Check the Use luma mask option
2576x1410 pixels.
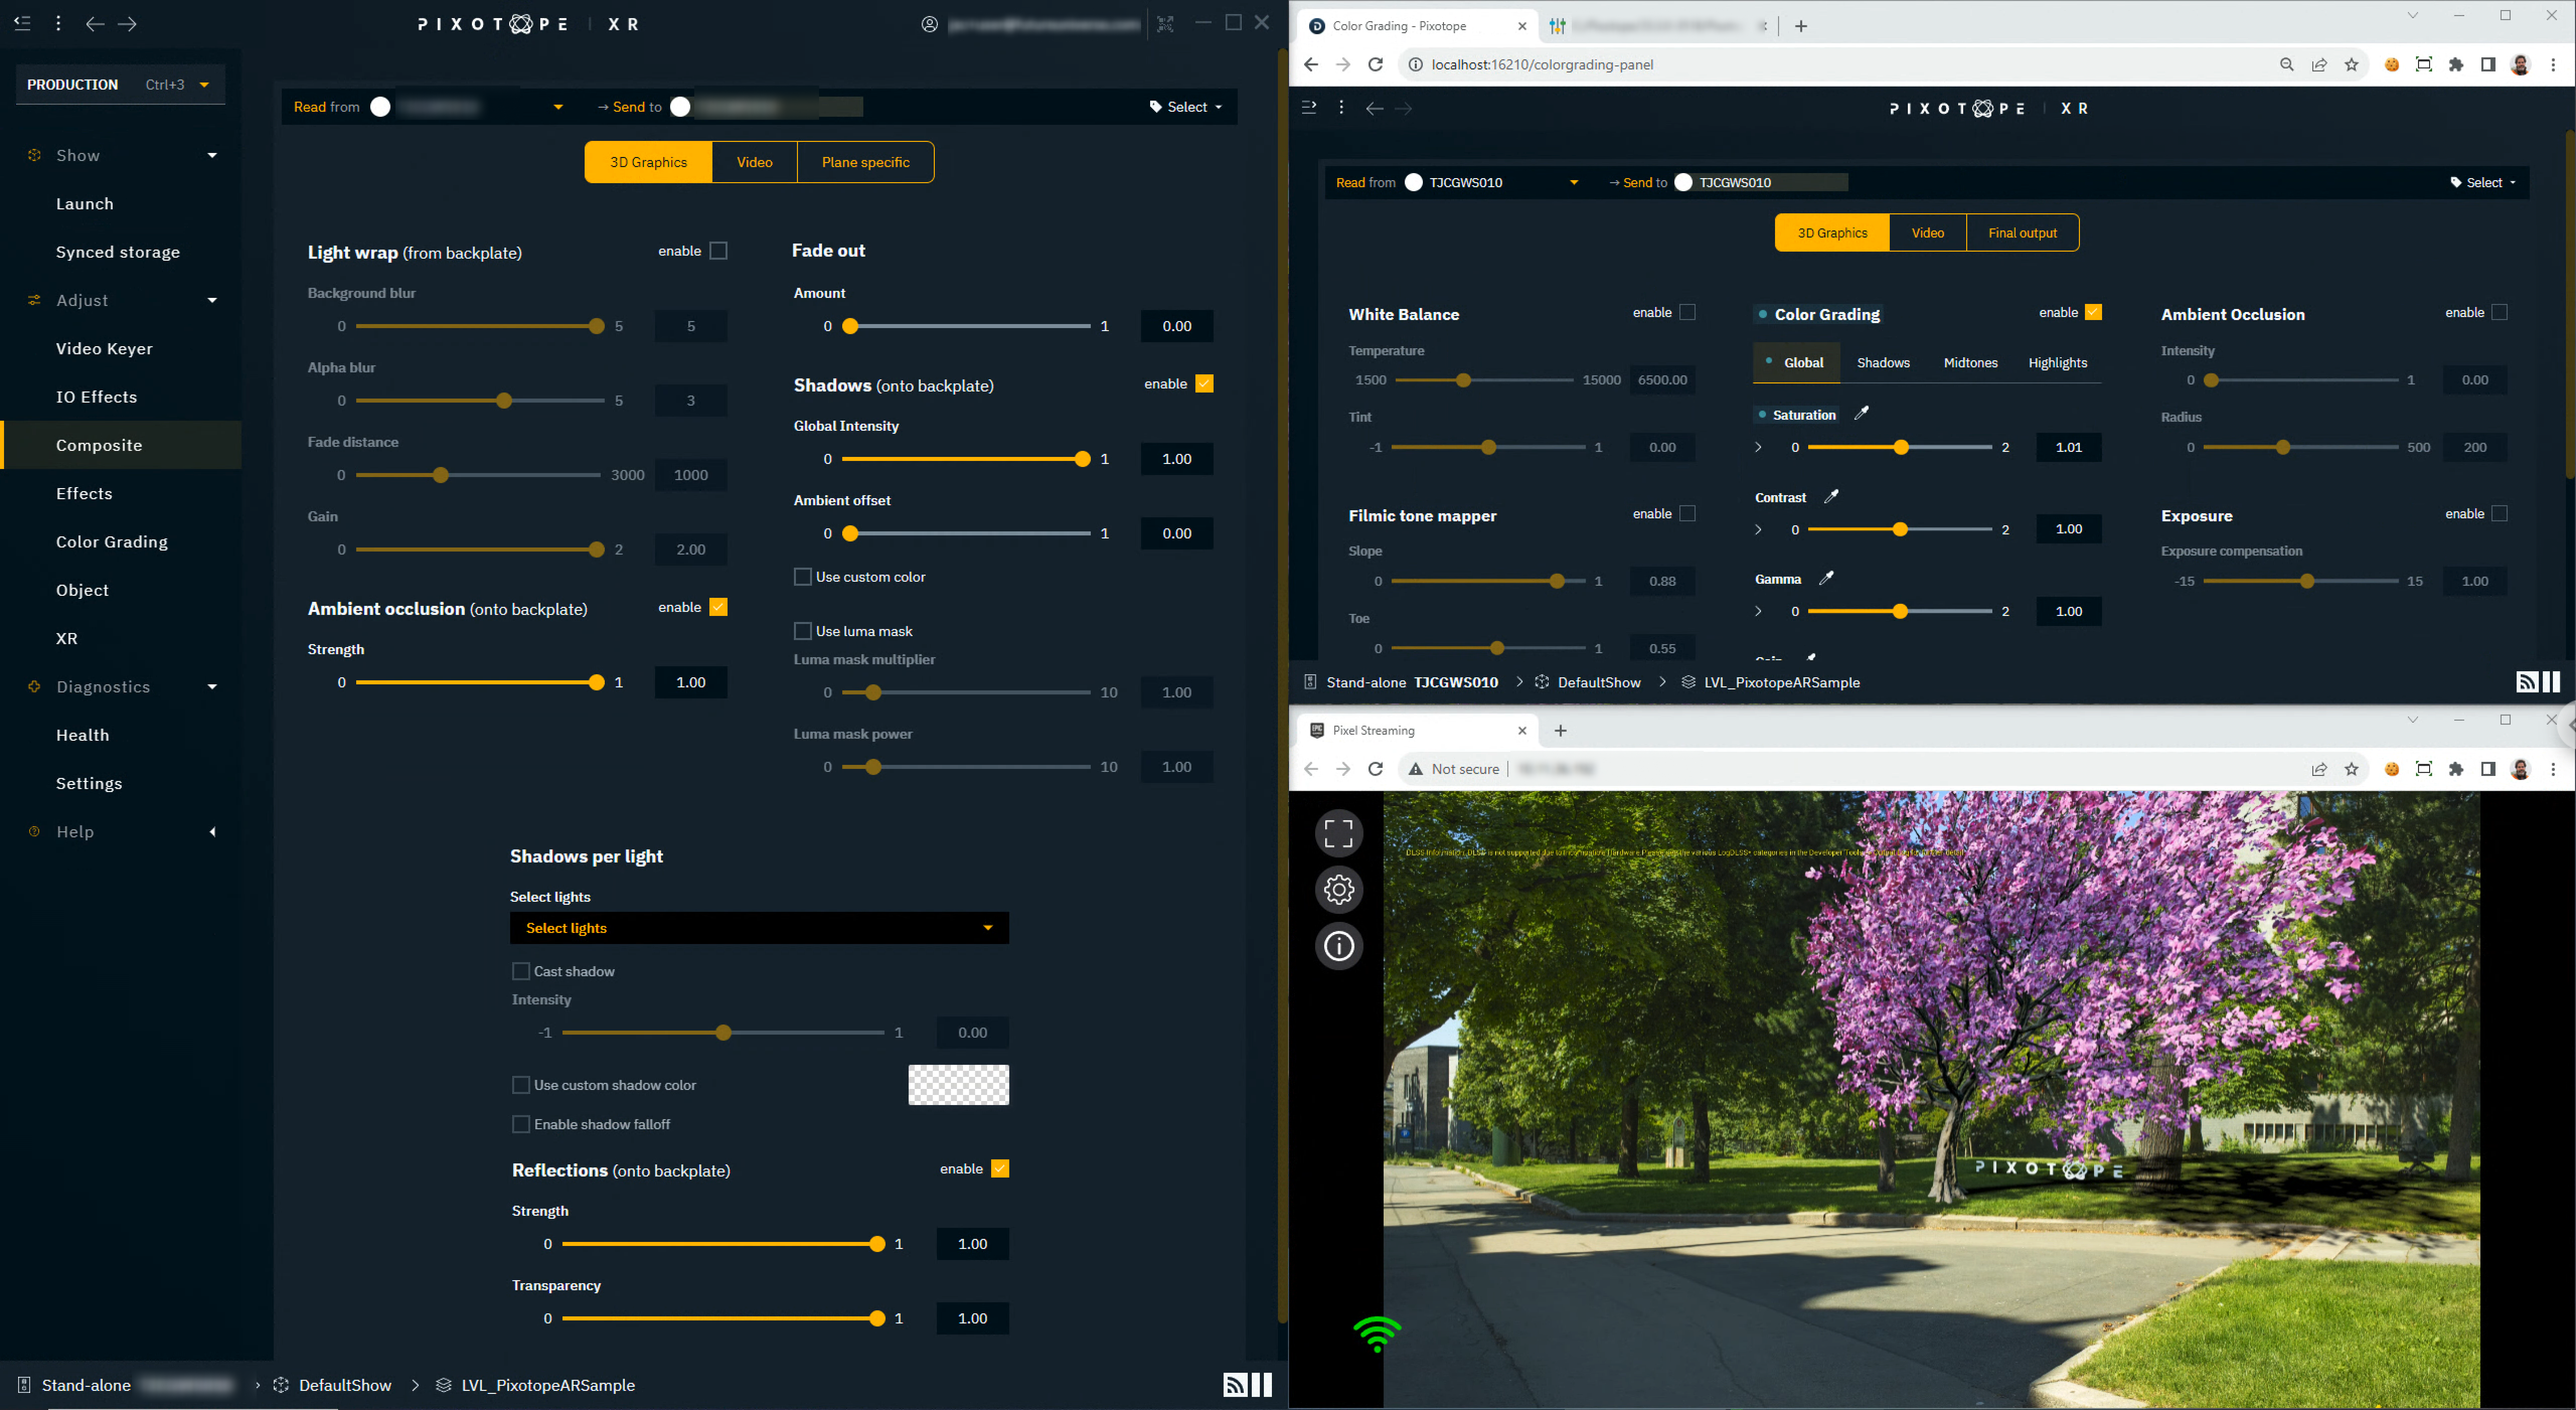tap(802, 631)
